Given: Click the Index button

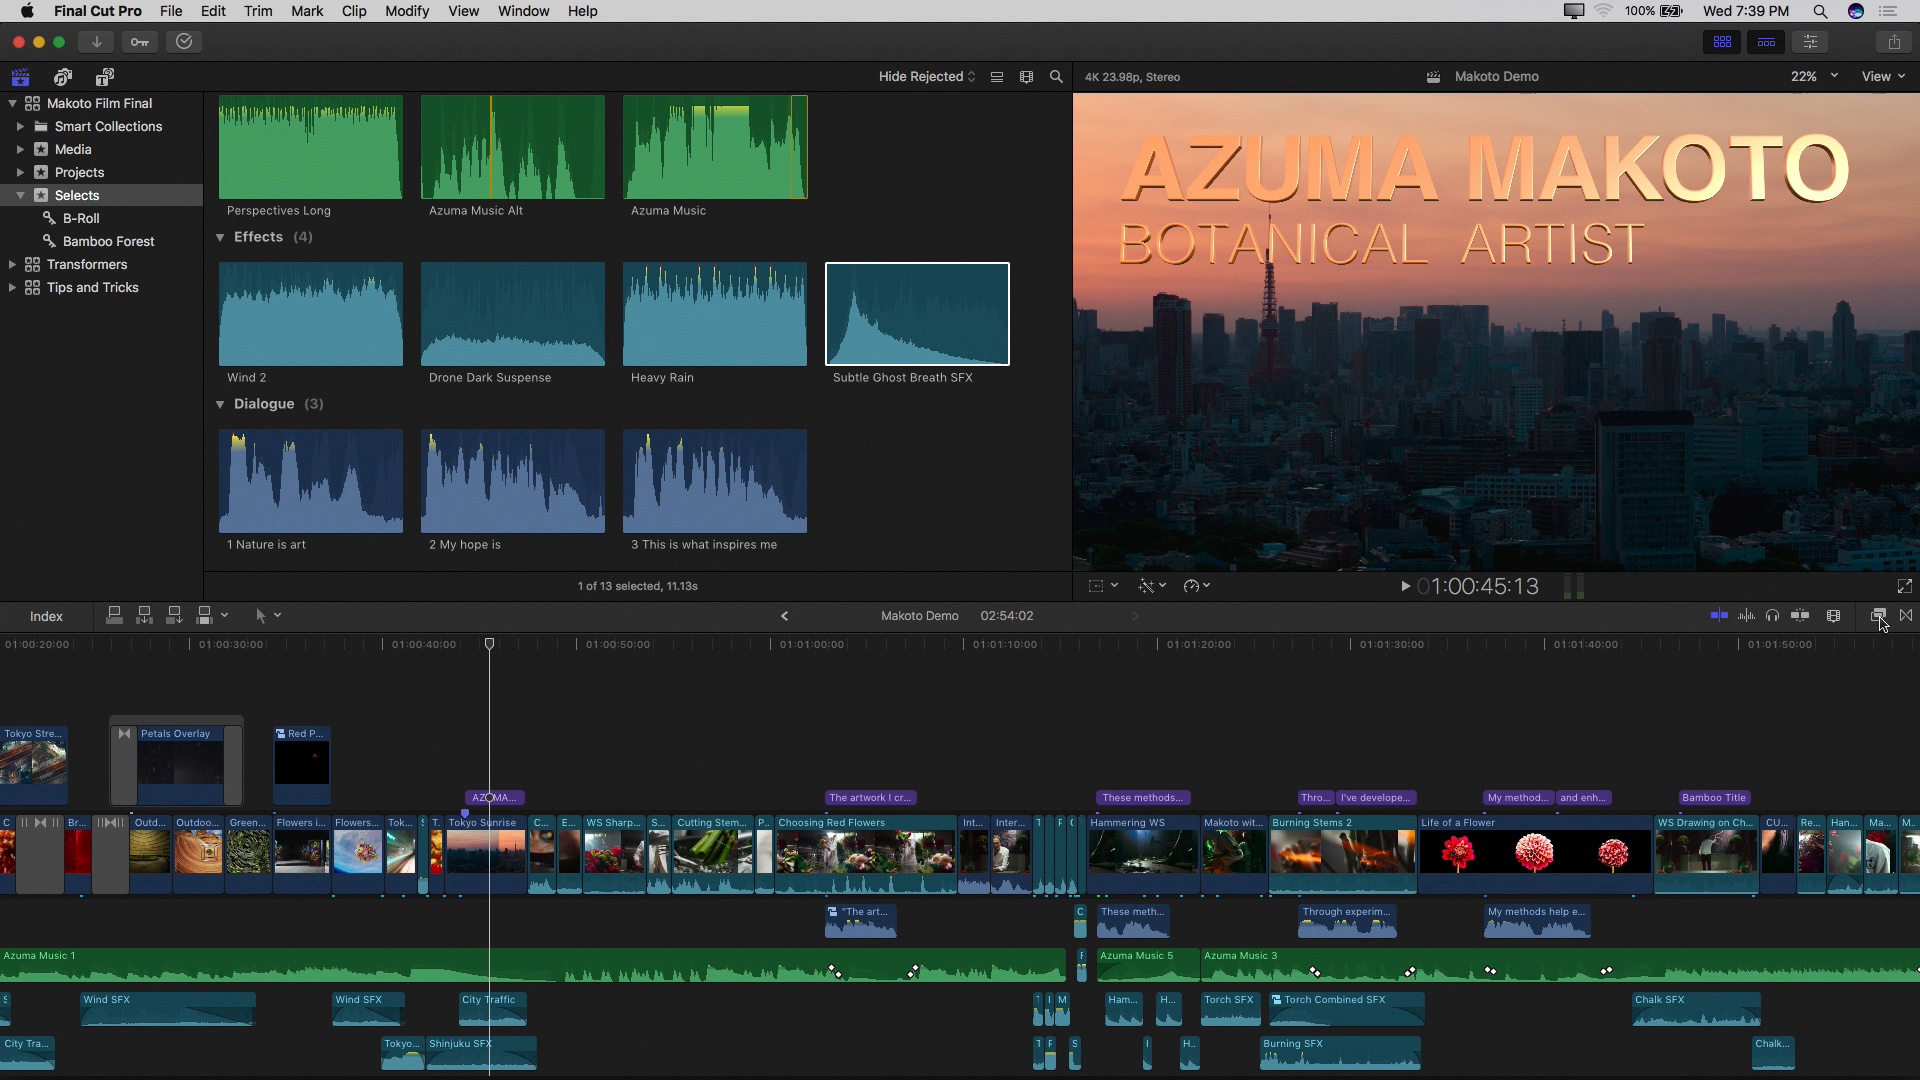Looking at the screenshot, I should tap(46, 616).
